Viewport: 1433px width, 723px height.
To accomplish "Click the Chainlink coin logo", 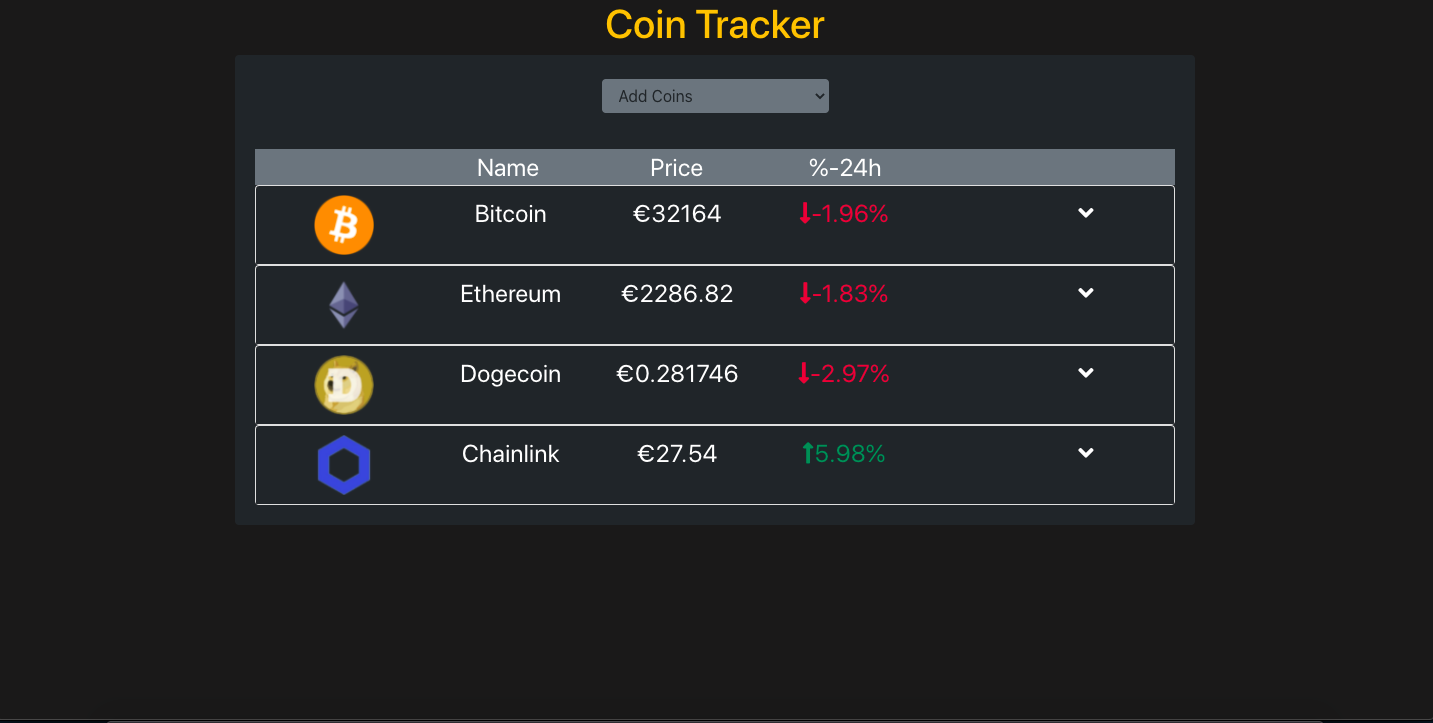I will [344, 464].
